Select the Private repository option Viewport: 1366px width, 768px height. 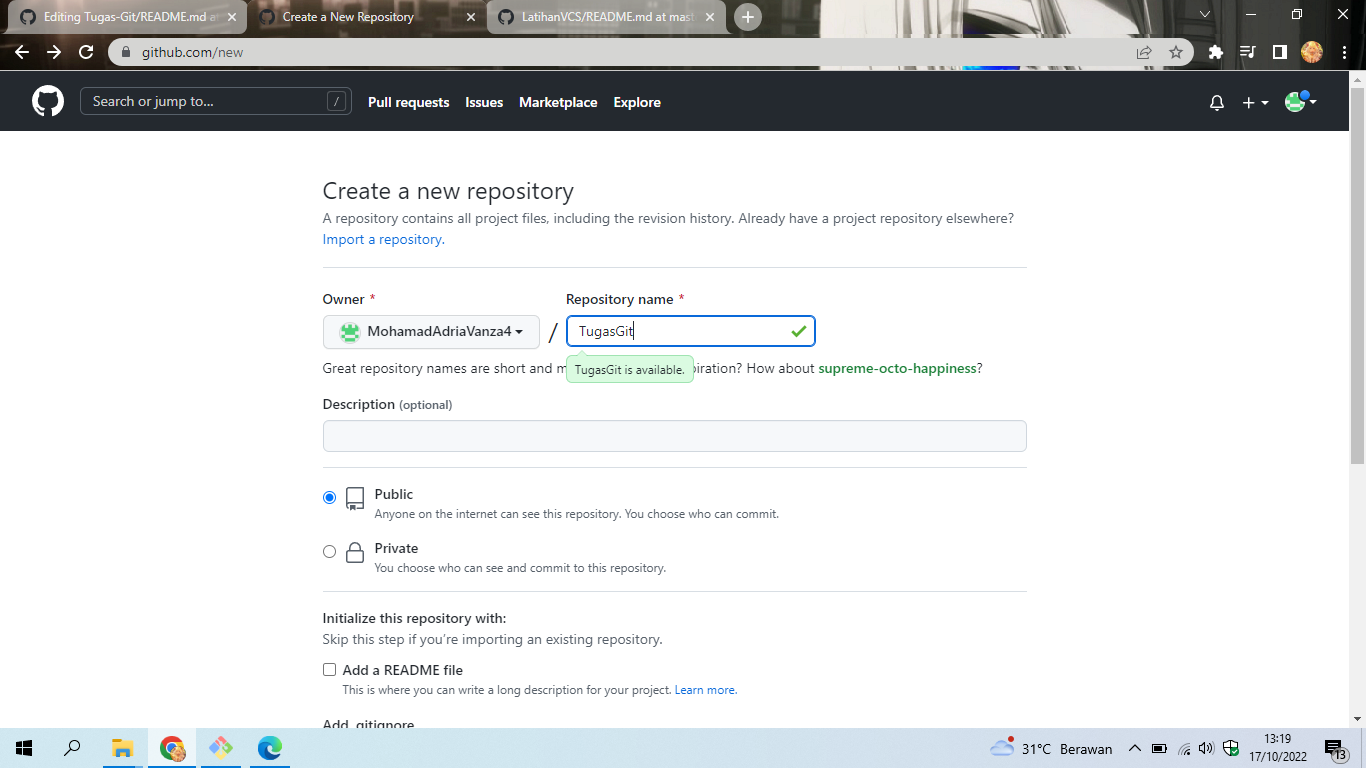click(x=329, y=551)
